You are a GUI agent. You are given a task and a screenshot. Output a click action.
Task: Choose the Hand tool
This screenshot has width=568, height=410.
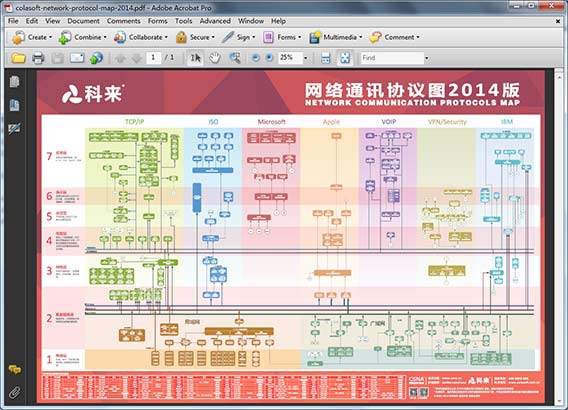[215, 58]
